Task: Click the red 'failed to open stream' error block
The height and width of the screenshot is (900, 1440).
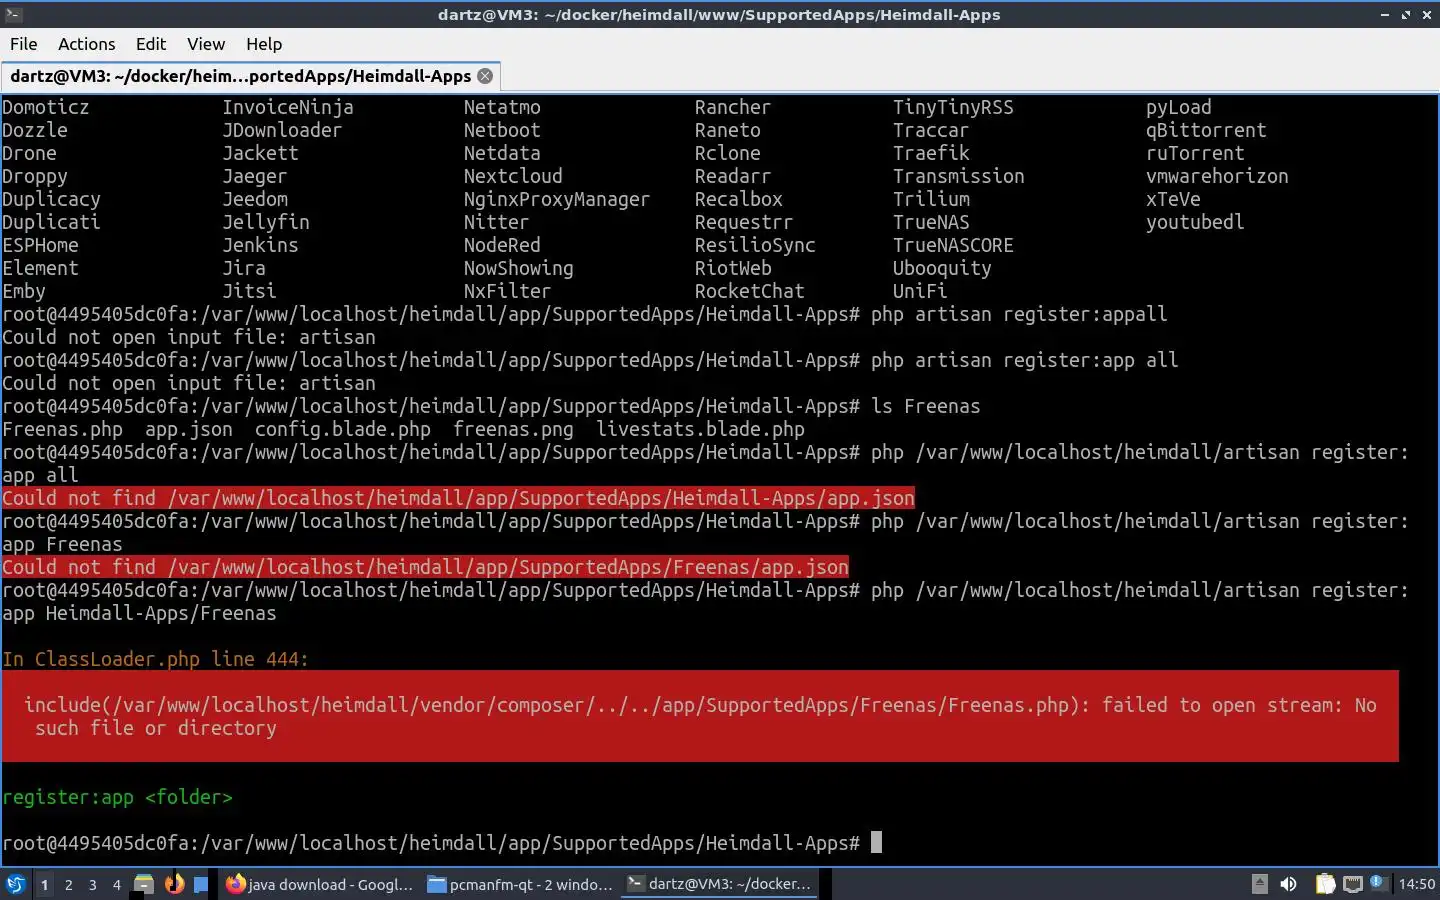Action: [x=700, y=716]
